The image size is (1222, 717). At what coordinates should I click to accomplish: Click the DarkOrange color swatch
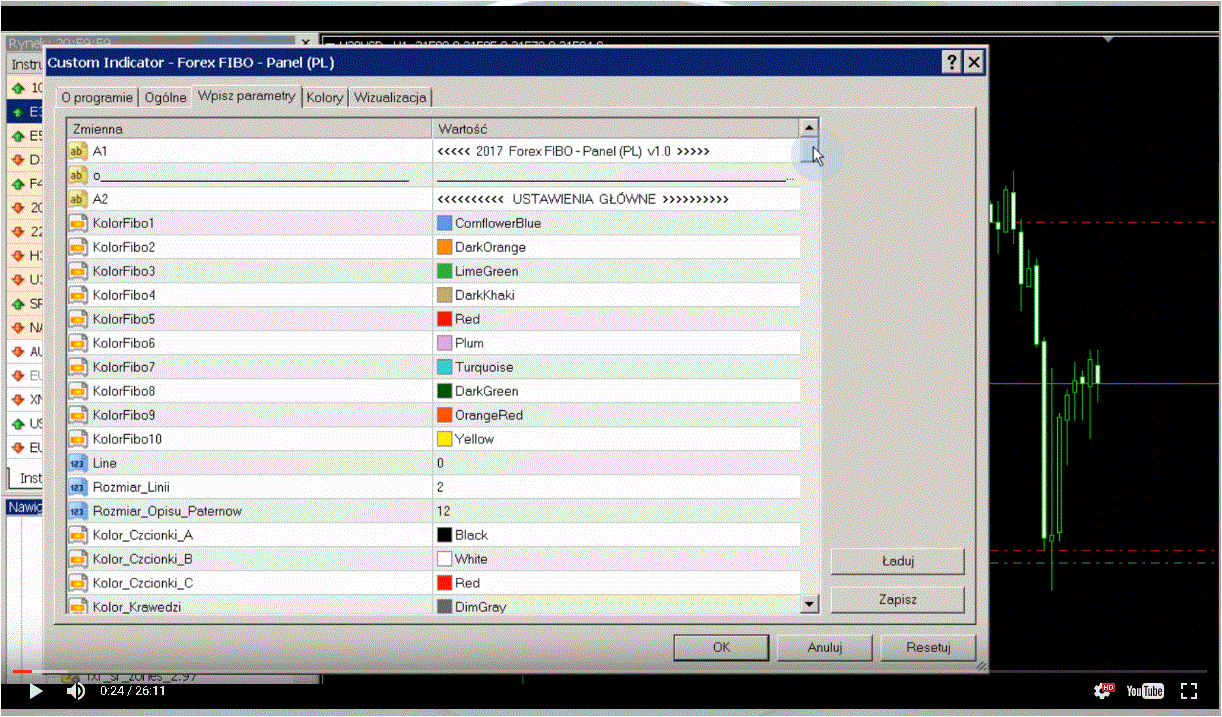[445, 247]
